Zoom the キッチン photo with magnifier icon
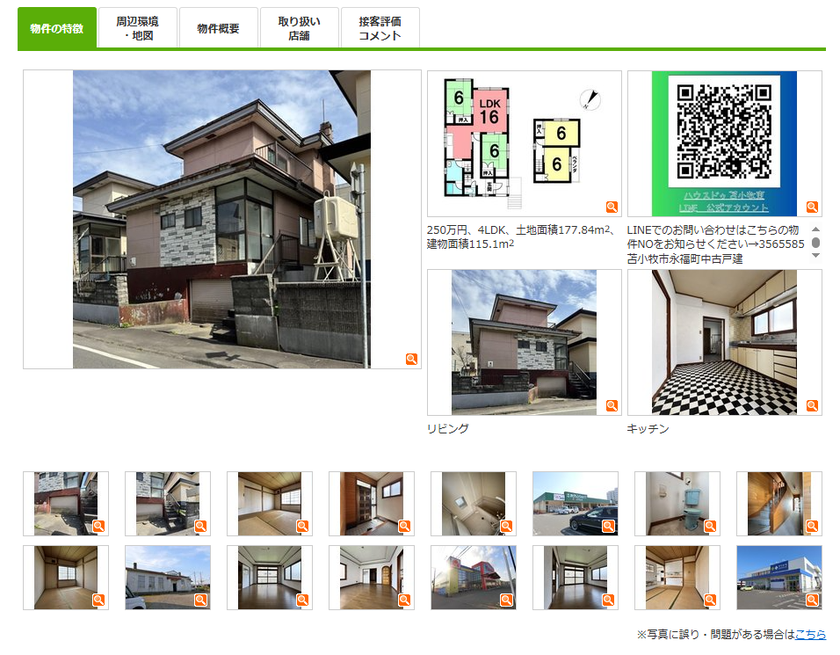The image size is (840, 655). click(812, 405)
